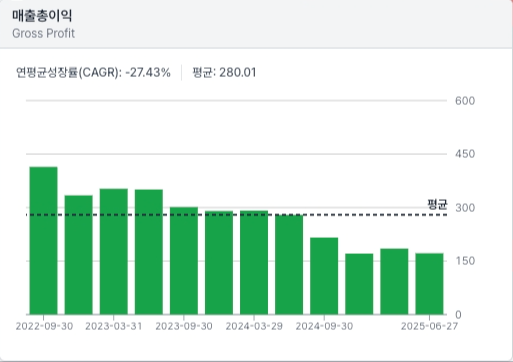Click the 2025-06-27 date label

pos(429,326)
